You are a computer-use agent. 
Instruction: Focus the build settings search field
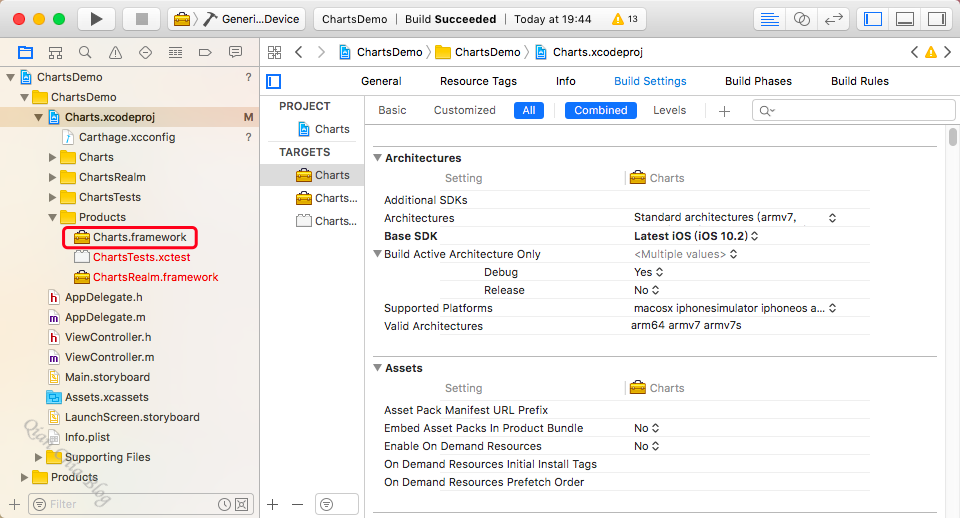[x=853, y=110]
